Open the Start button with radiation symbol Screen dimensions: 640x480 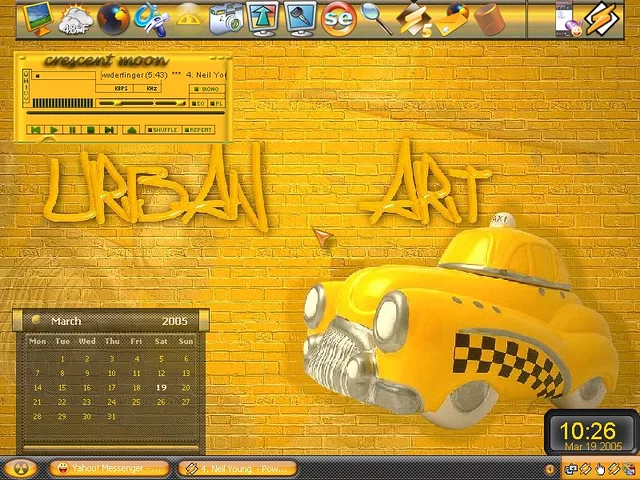point(20,468)
